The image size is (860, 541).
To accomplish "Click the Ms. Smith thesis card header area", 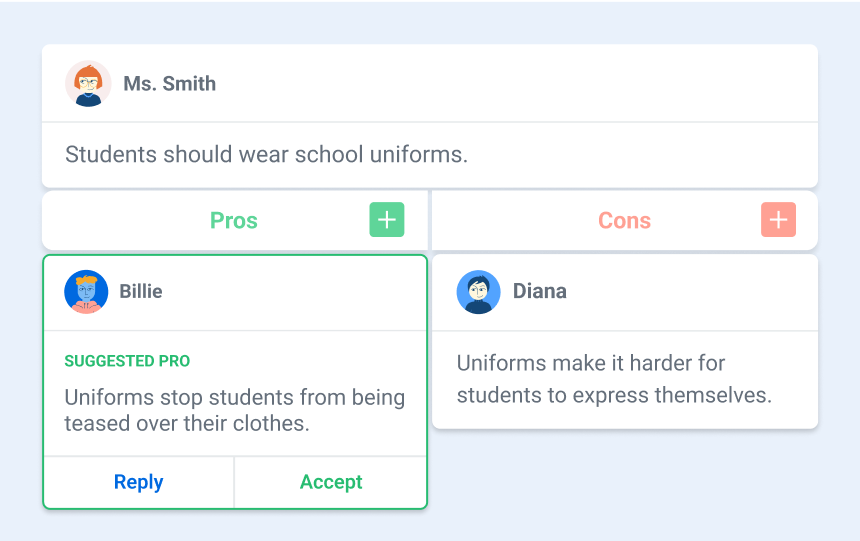I will (x=429, y=83).
